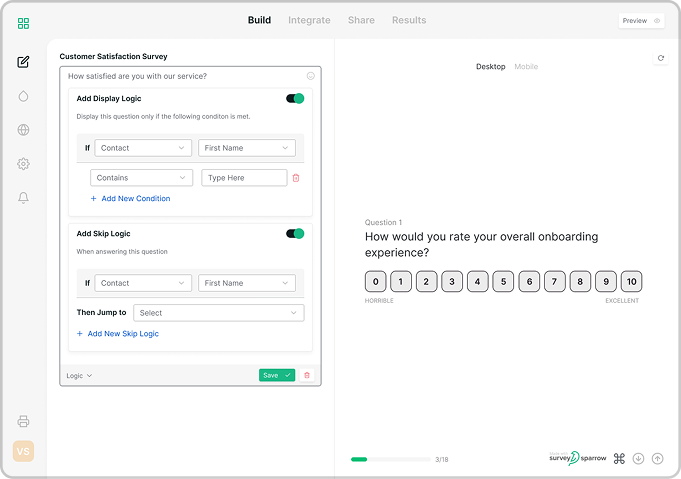681x479 pixels.
Task: Open the settings gear in sidebar
Action: (24, 164)
